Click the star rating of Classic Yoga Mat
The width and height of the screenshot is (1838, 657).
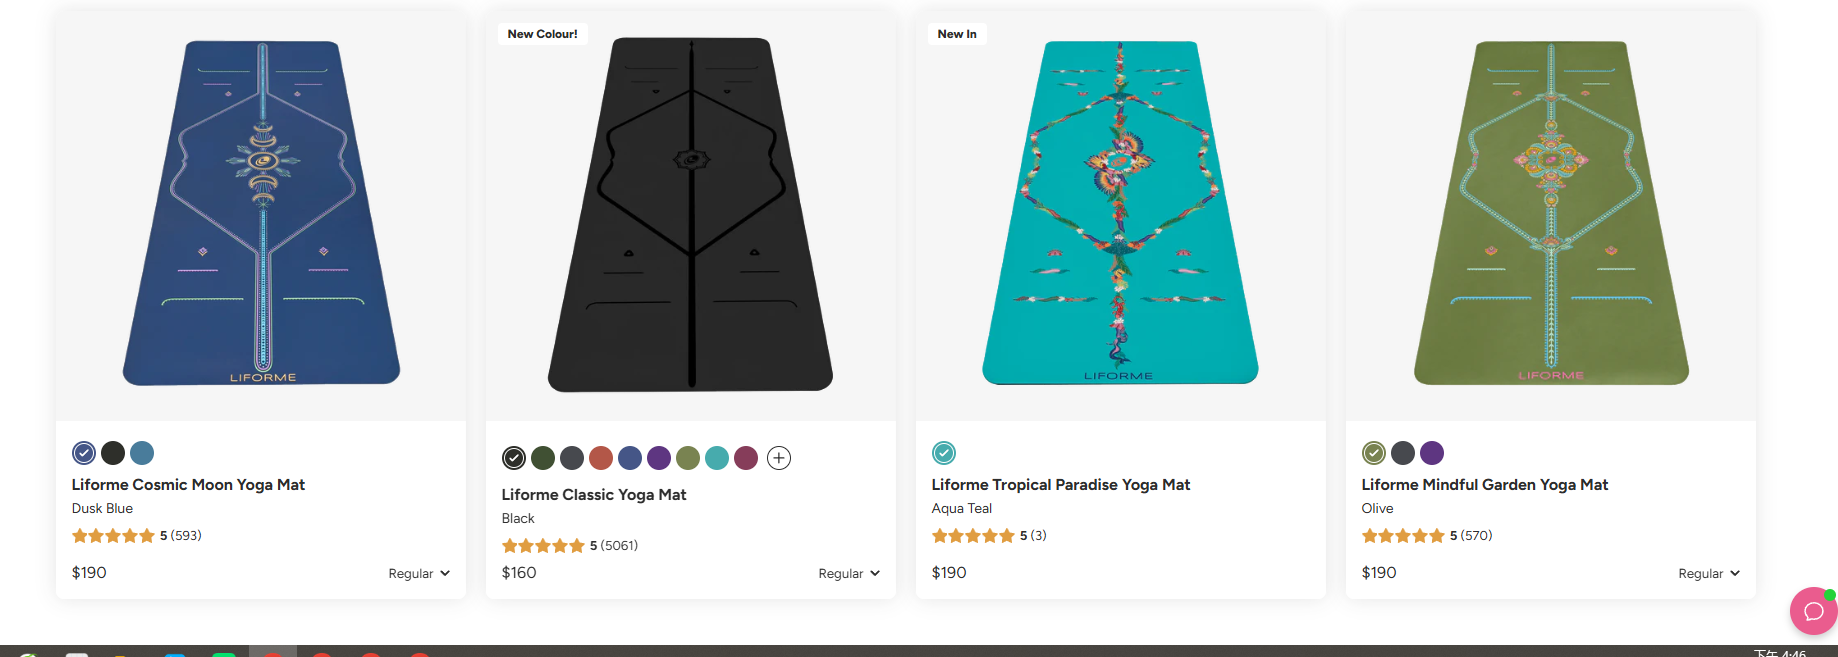pos(543,546)
